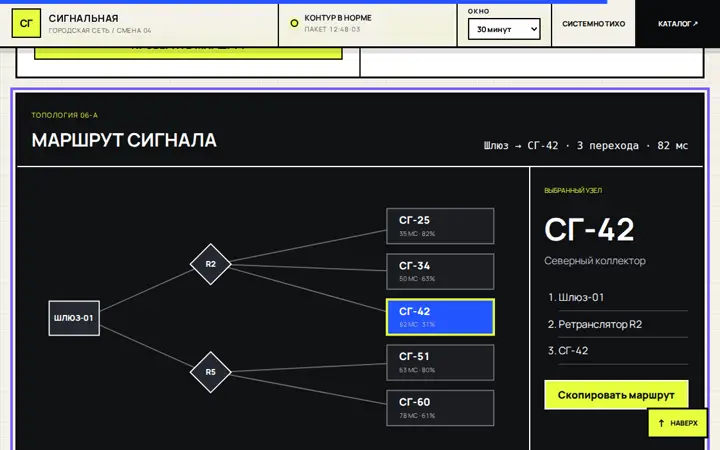Click the Городская сеть / Смена 04 subtitle
The image size is (720, 450).
(100, 31)
